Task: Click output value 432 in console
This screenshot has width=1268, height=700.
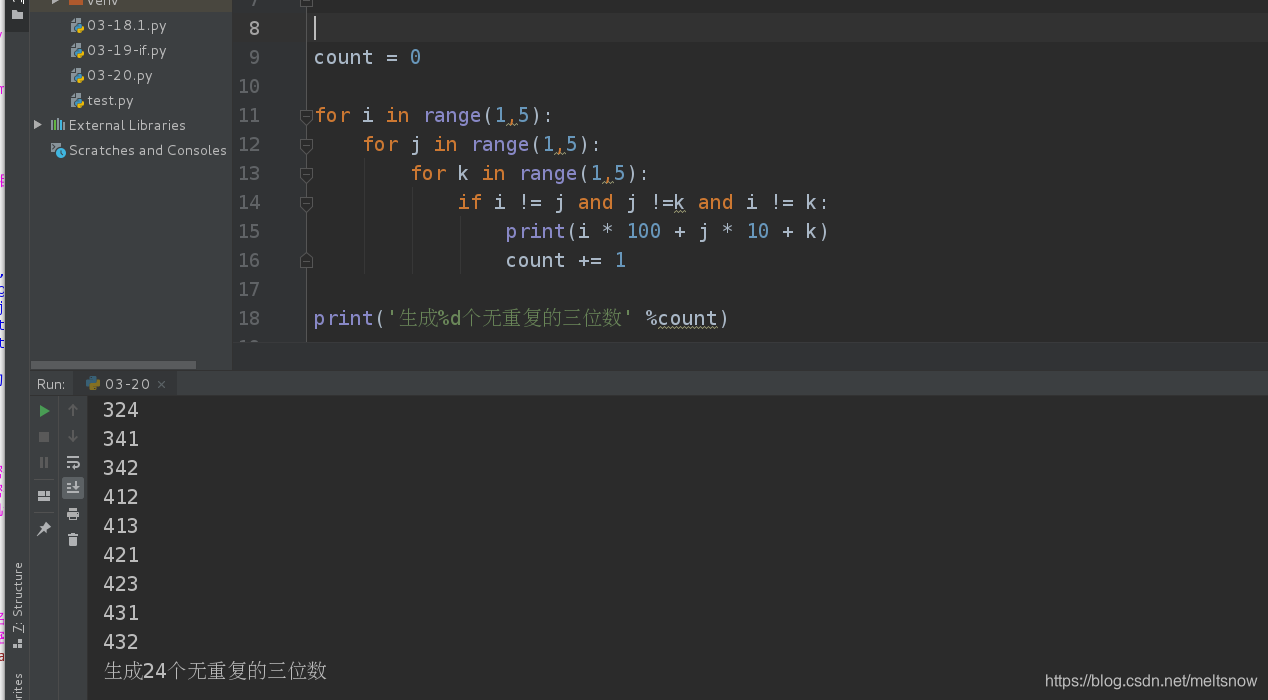Action: click(x=121, y=642)
